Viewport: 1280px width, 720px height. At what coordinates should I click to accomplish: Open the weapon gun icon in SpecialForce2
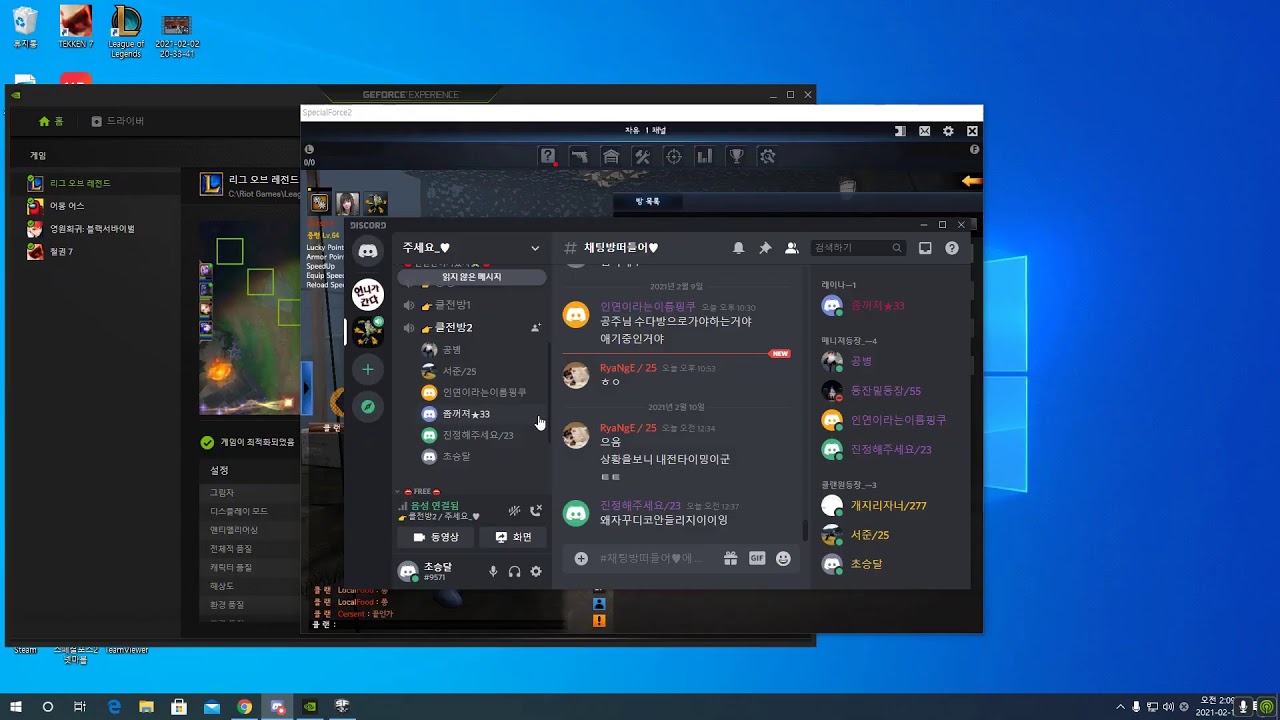point(579,156)
